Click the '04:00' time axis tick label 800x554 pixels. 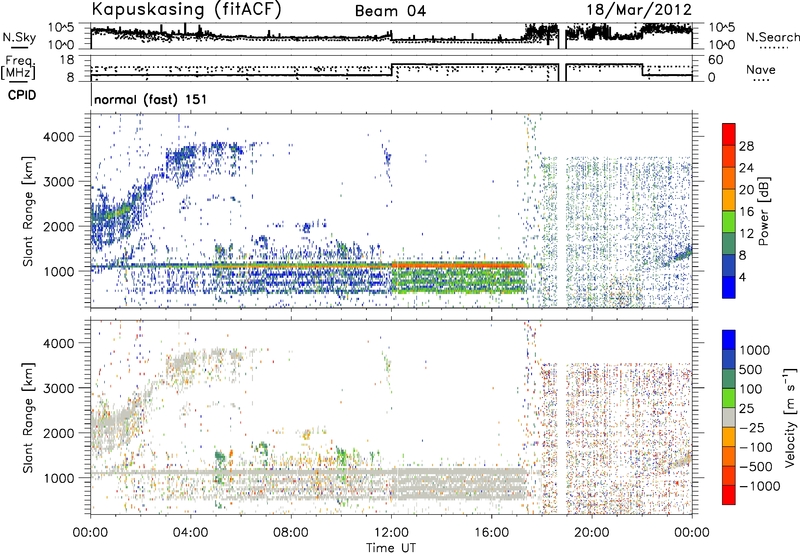[190, 533]
